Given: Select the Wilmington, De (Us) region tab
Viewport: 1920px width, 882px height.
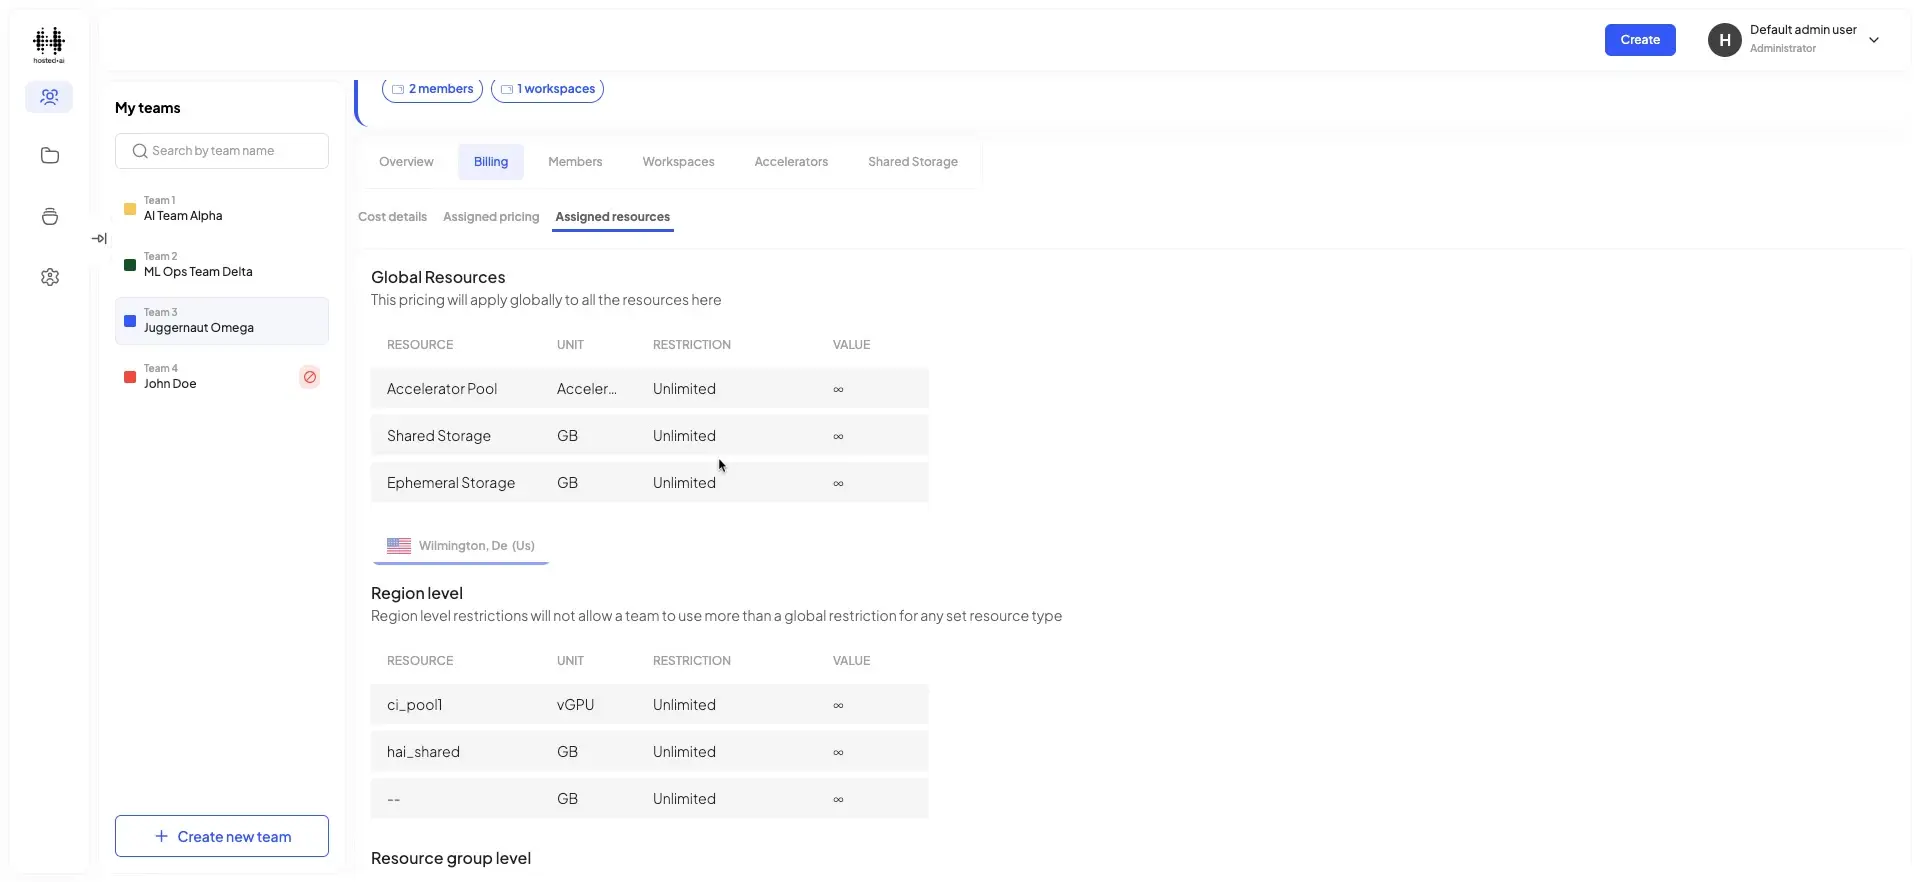Looking at the screenshot, I should click(x=461, y=546).
